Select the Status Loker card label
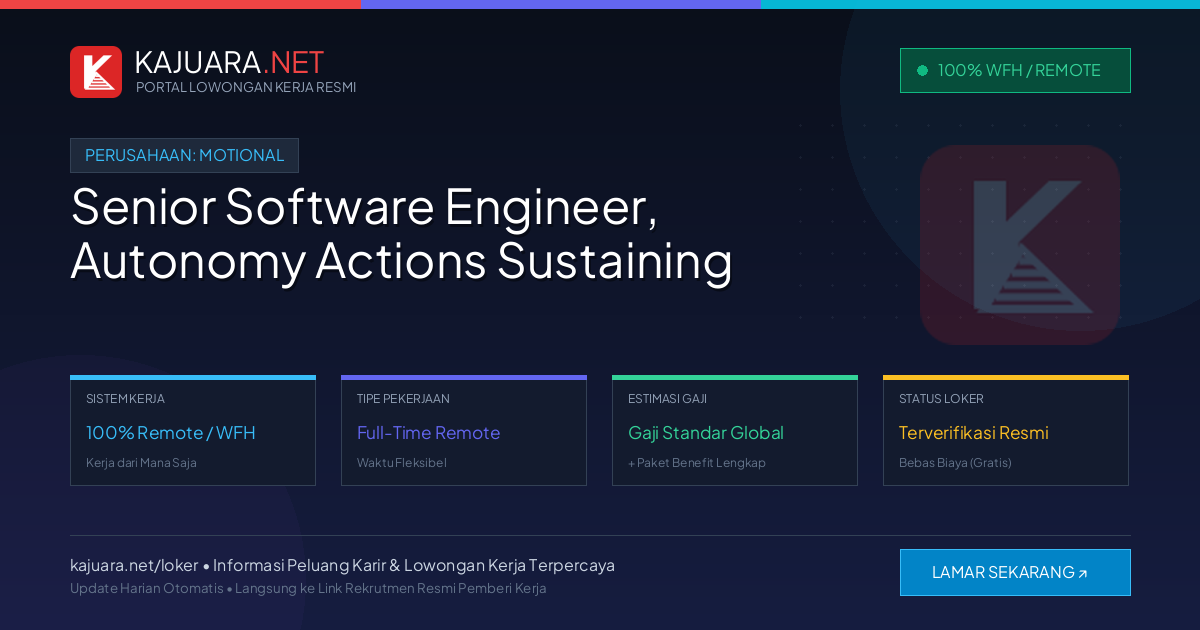The height and width of the screenshot is (630, 1200). click(941, 398)
